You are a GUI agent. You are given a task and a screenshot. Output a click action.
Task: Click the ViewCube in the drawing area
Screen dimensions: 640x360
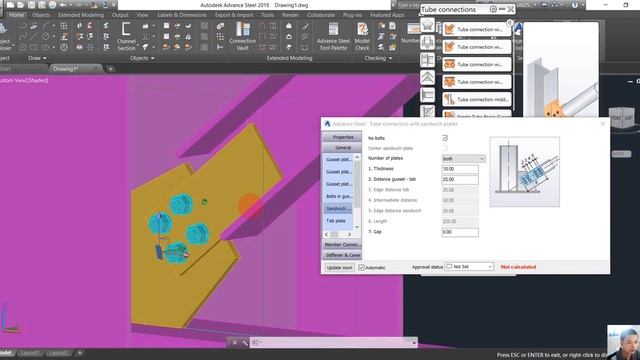[x=622, y=118]
